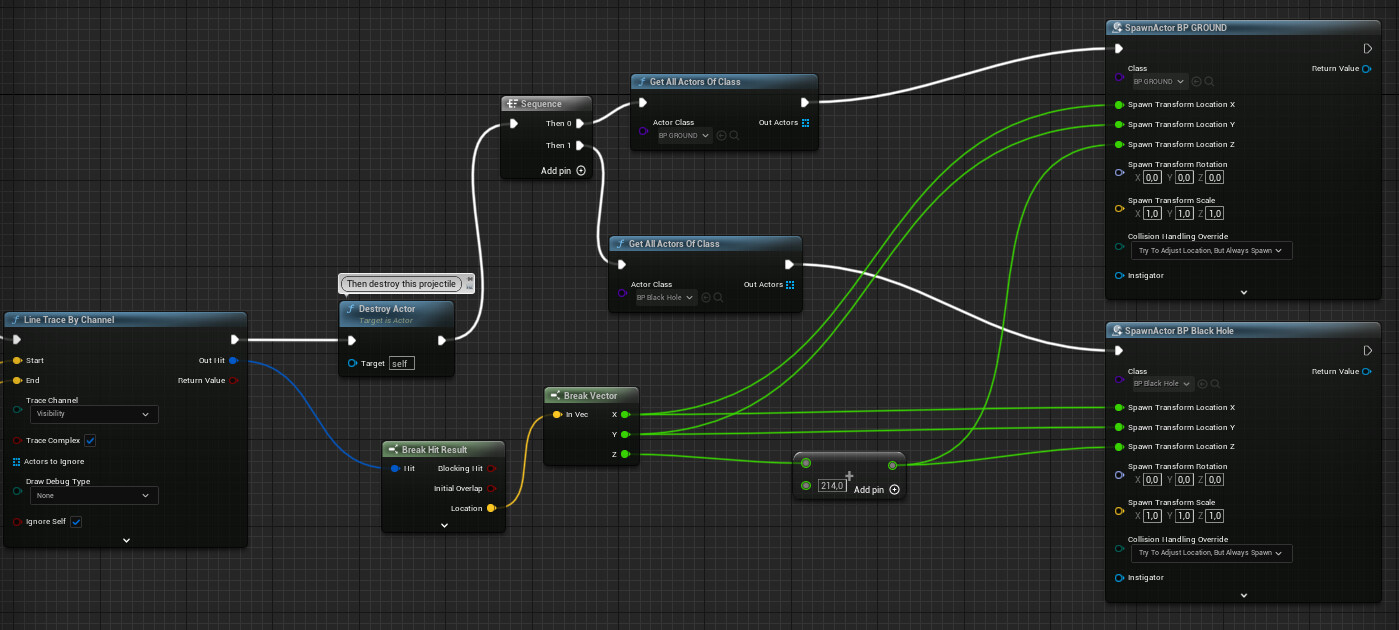Click the Location output pin on Break Hit Result
Viewport: 1399px width, 630px height.
[x=490, y=508]
